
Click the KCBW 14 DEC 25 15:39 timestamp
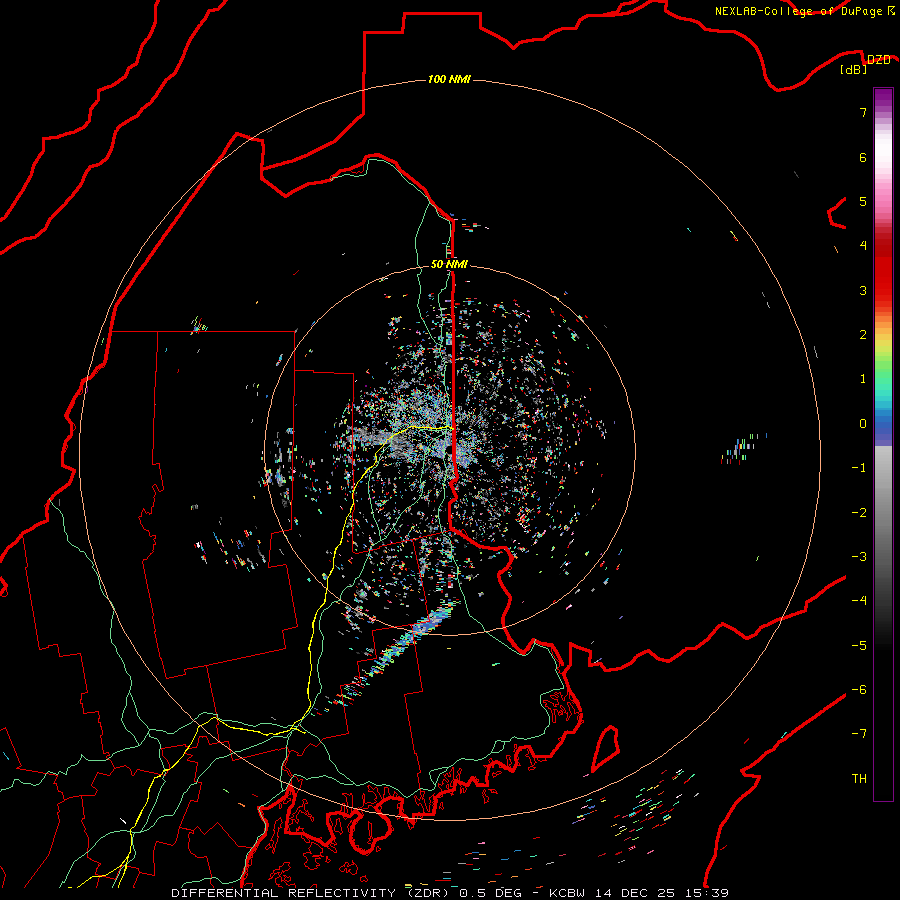point(639,893)
